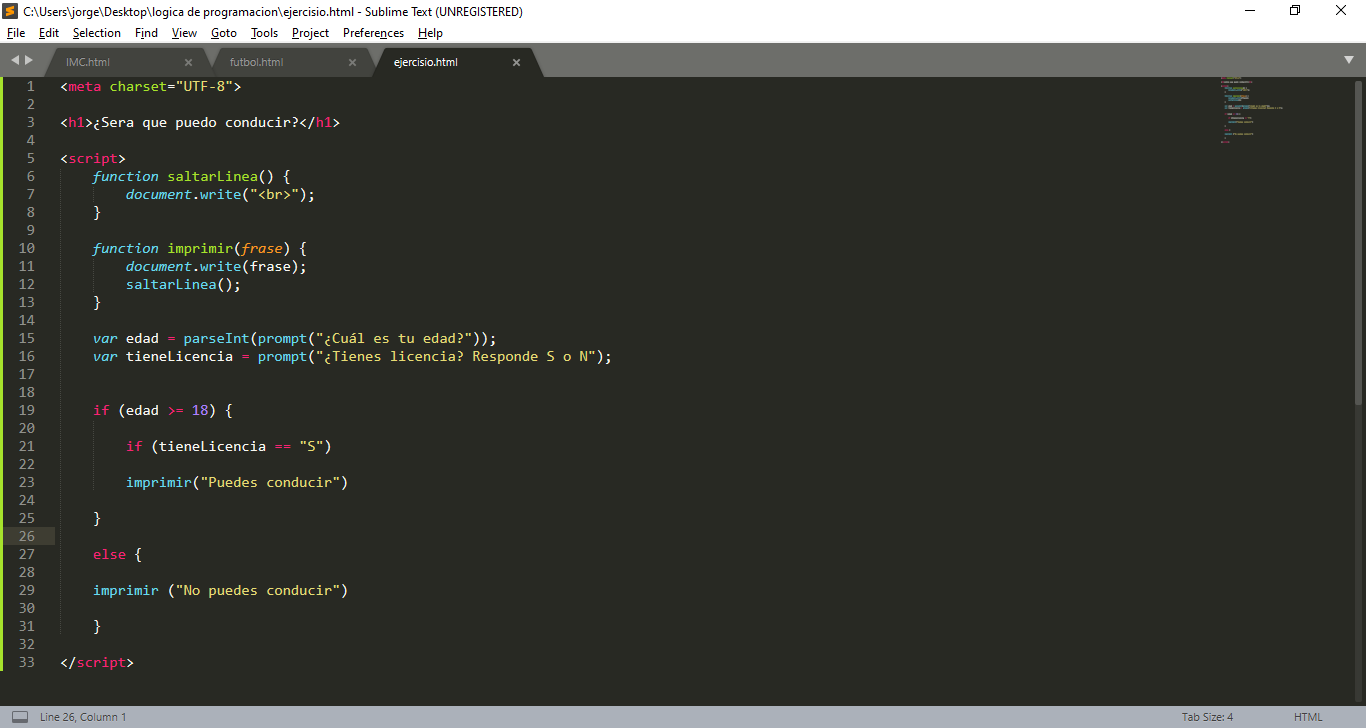
Task: Click function saltarLinea declaration
Action: tap(191, 176)
